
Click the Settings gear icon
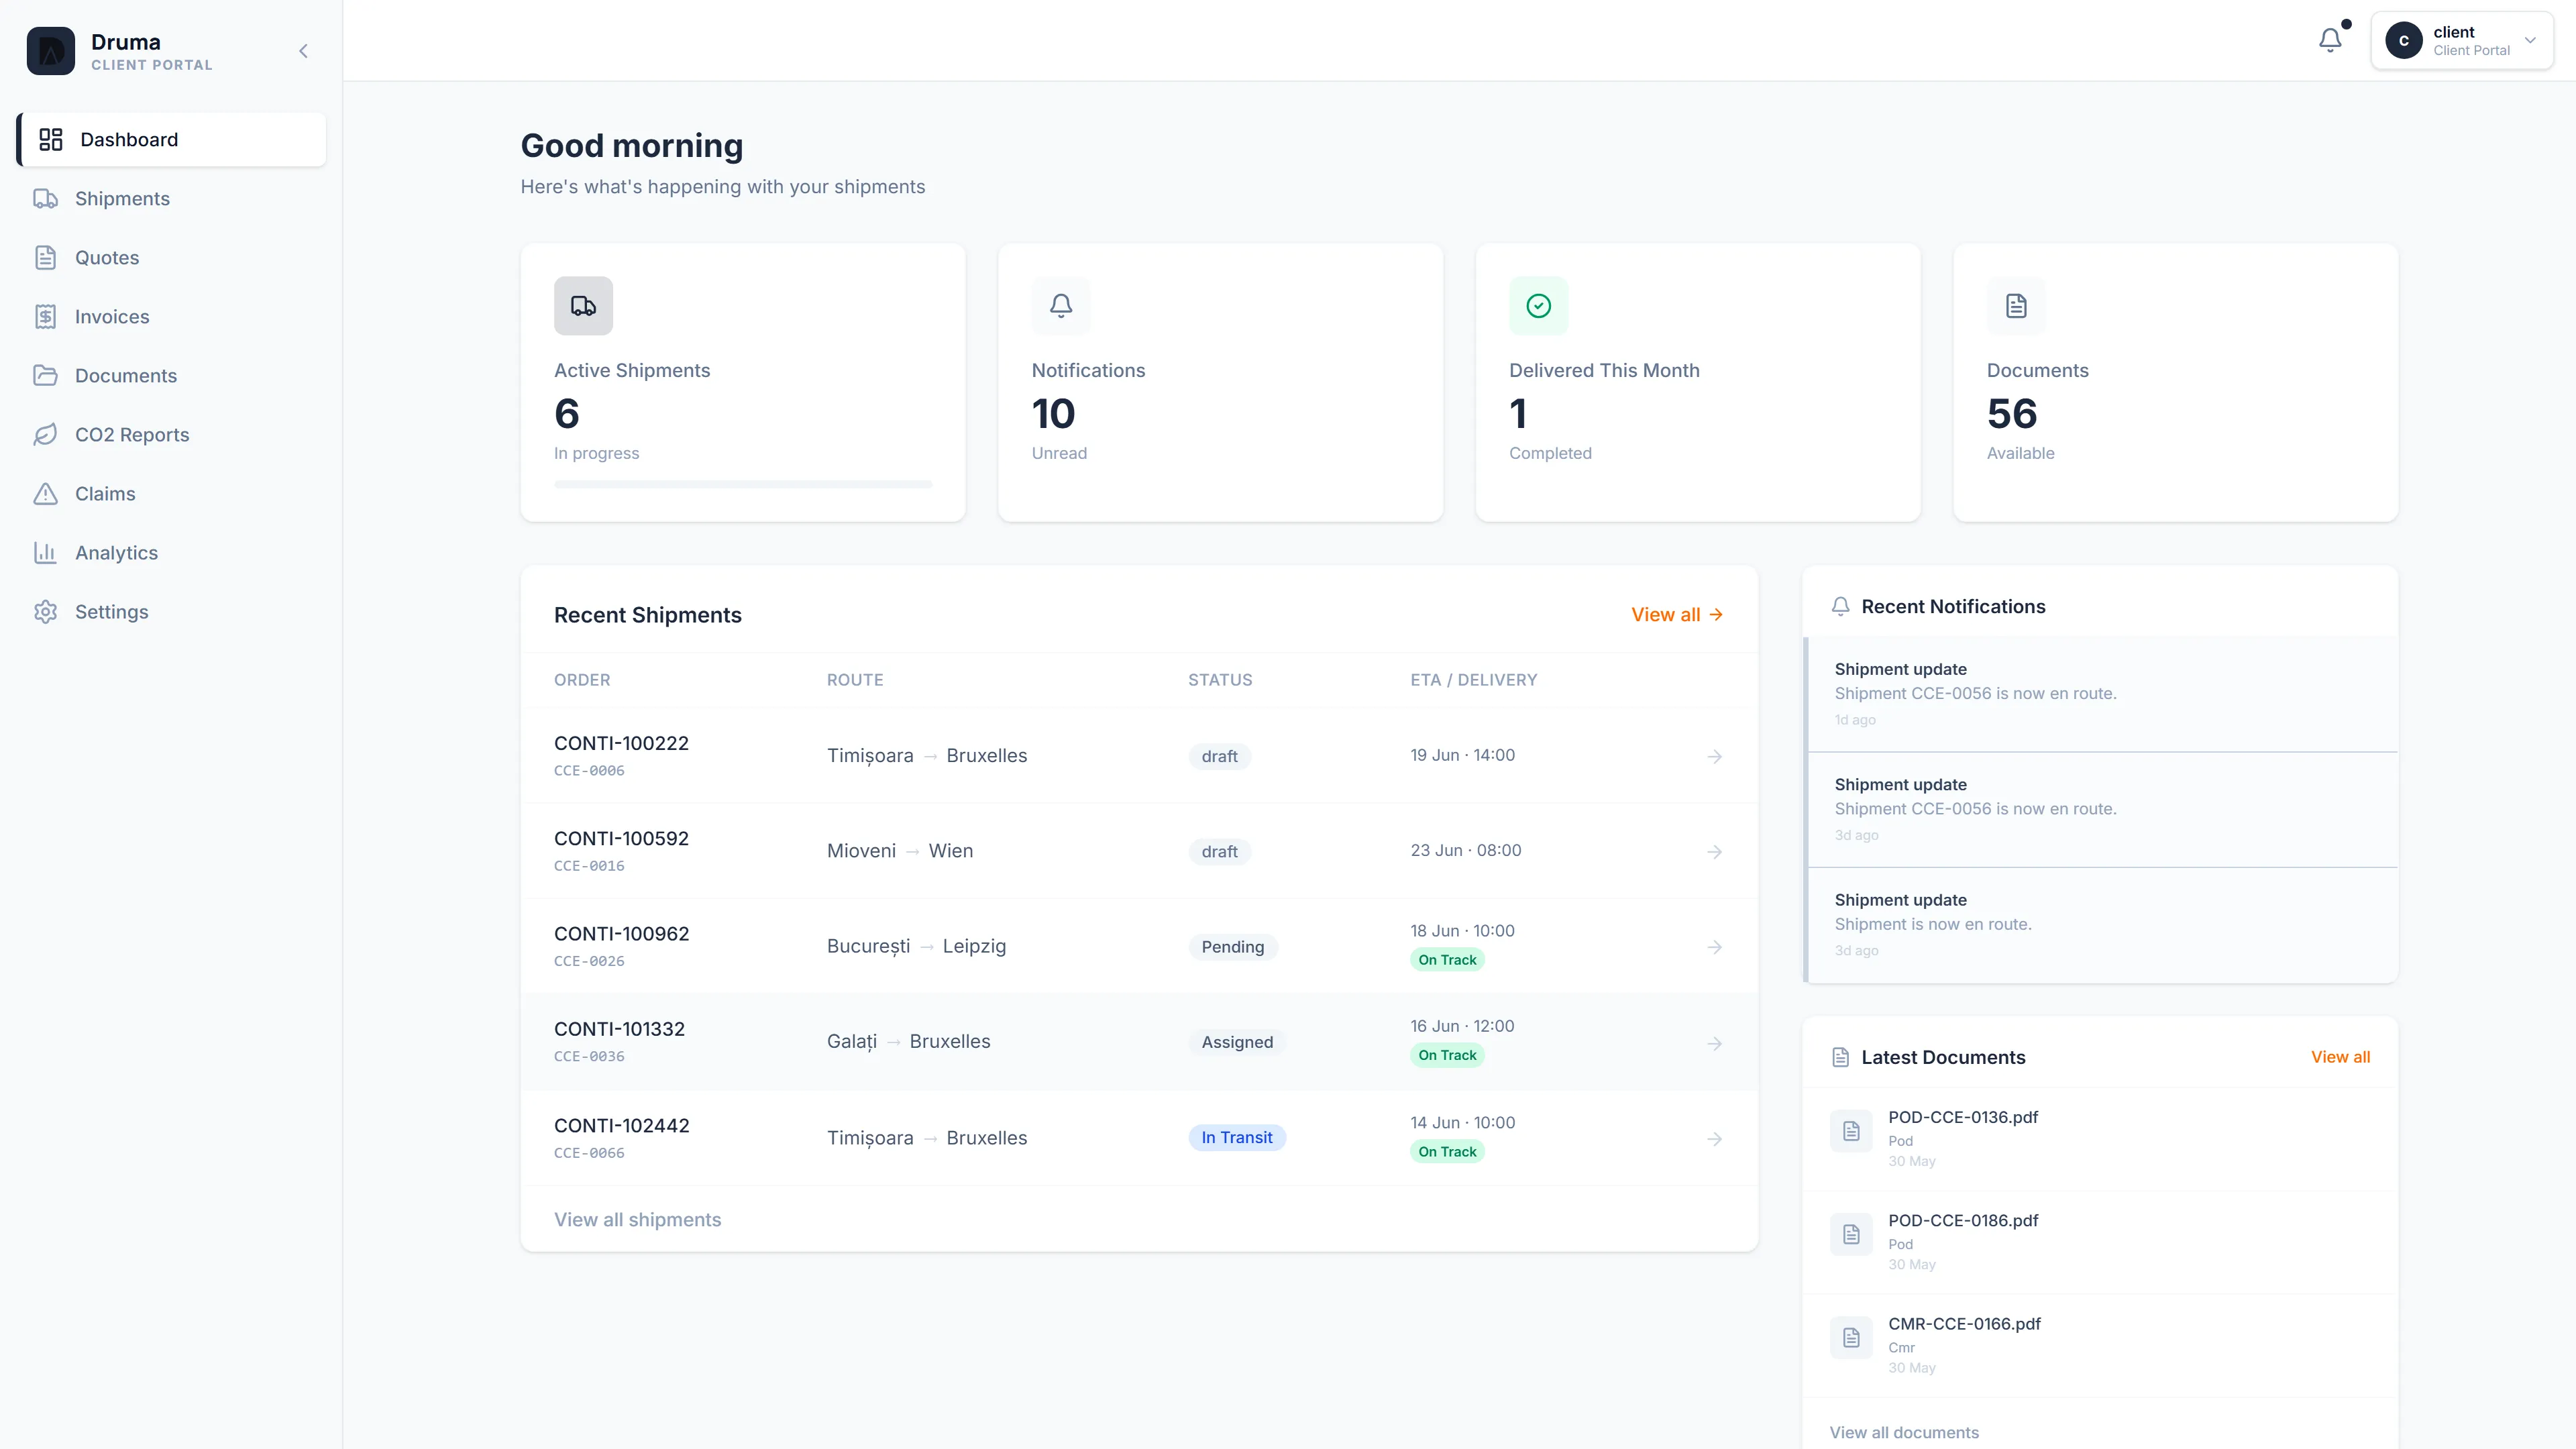(x=46, y=611)
